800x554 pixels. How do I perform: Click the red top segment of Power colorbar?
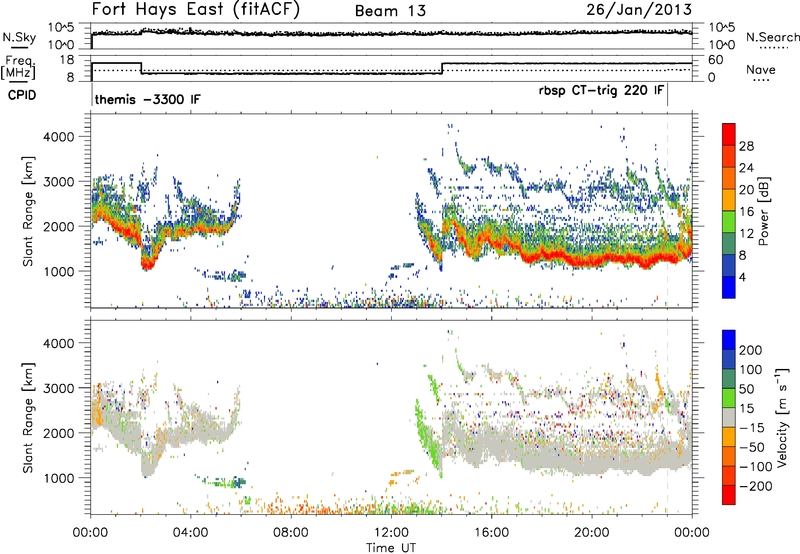coord(729,133)
